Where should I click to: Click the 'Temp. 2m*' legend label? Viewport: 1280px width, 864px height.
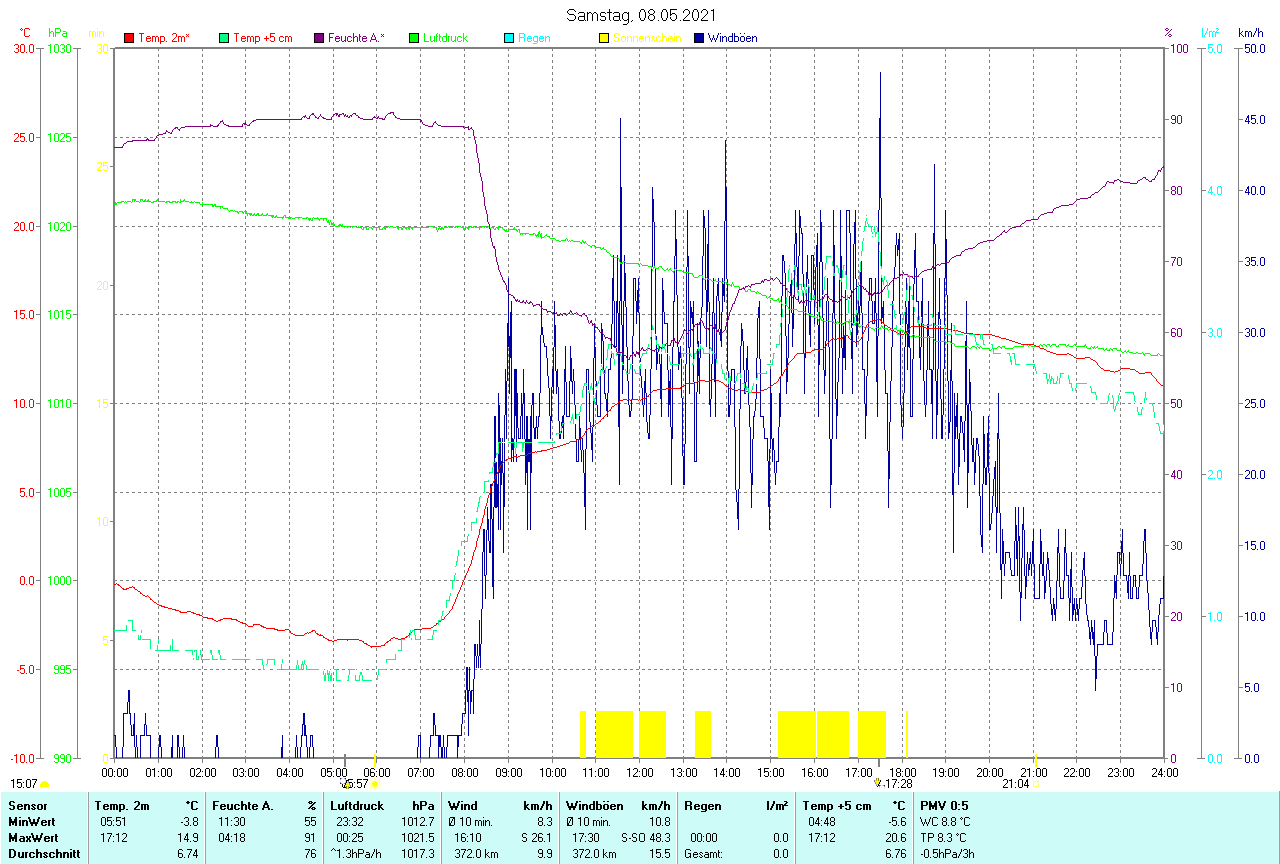click(164, 38)
